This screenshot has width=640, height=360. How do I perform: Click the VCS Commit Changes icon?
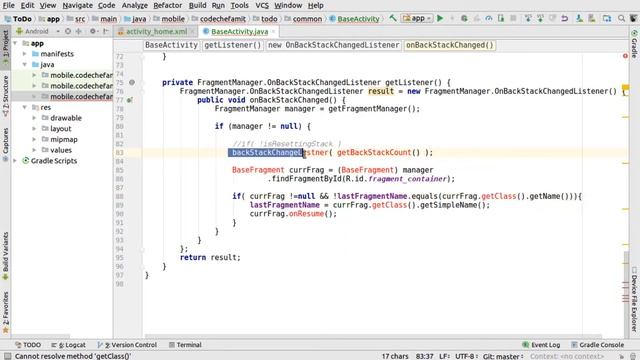[540, 18]
